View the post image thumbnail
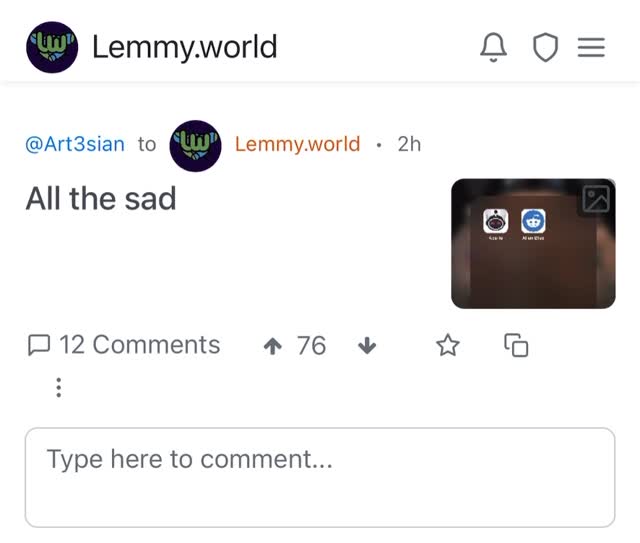 pos(533,243)
